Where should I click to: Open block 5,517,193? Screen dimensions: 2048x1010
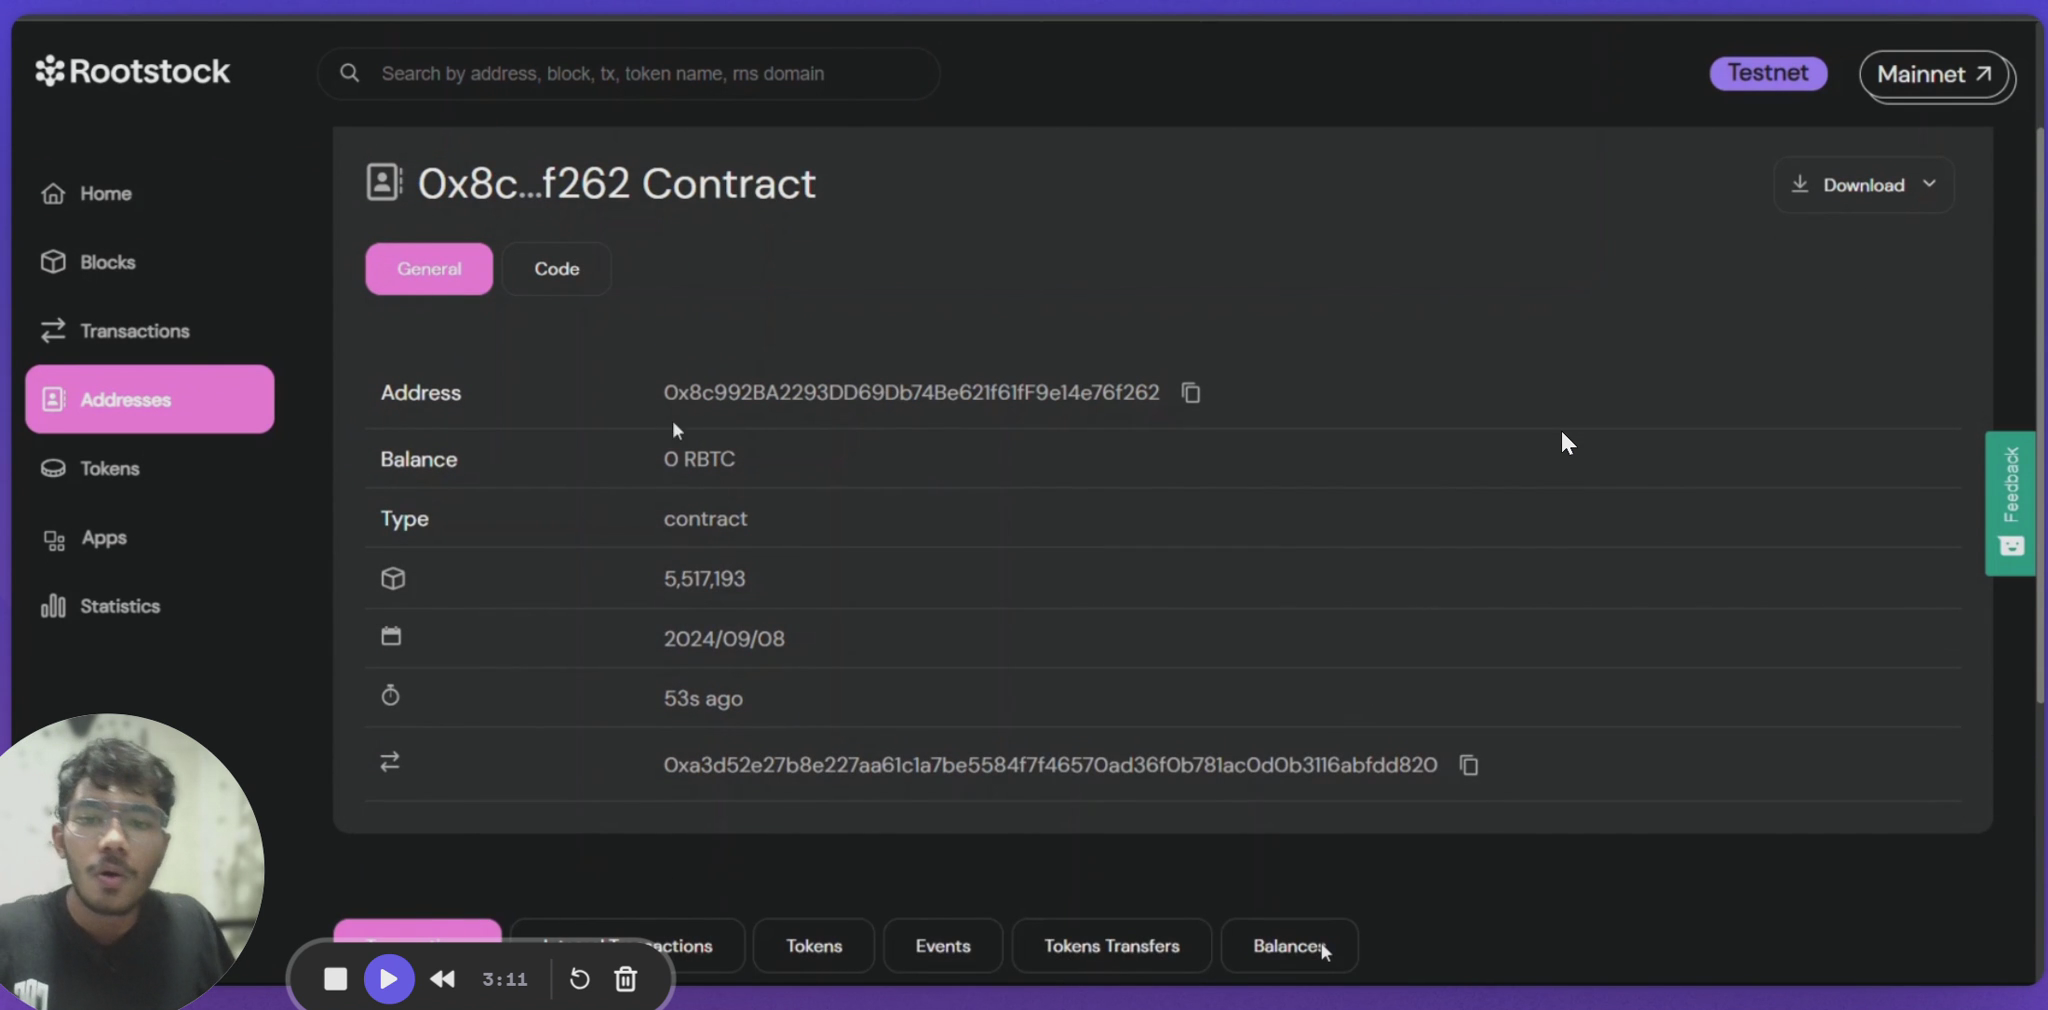pyautogui.click(x=704, y=579)
